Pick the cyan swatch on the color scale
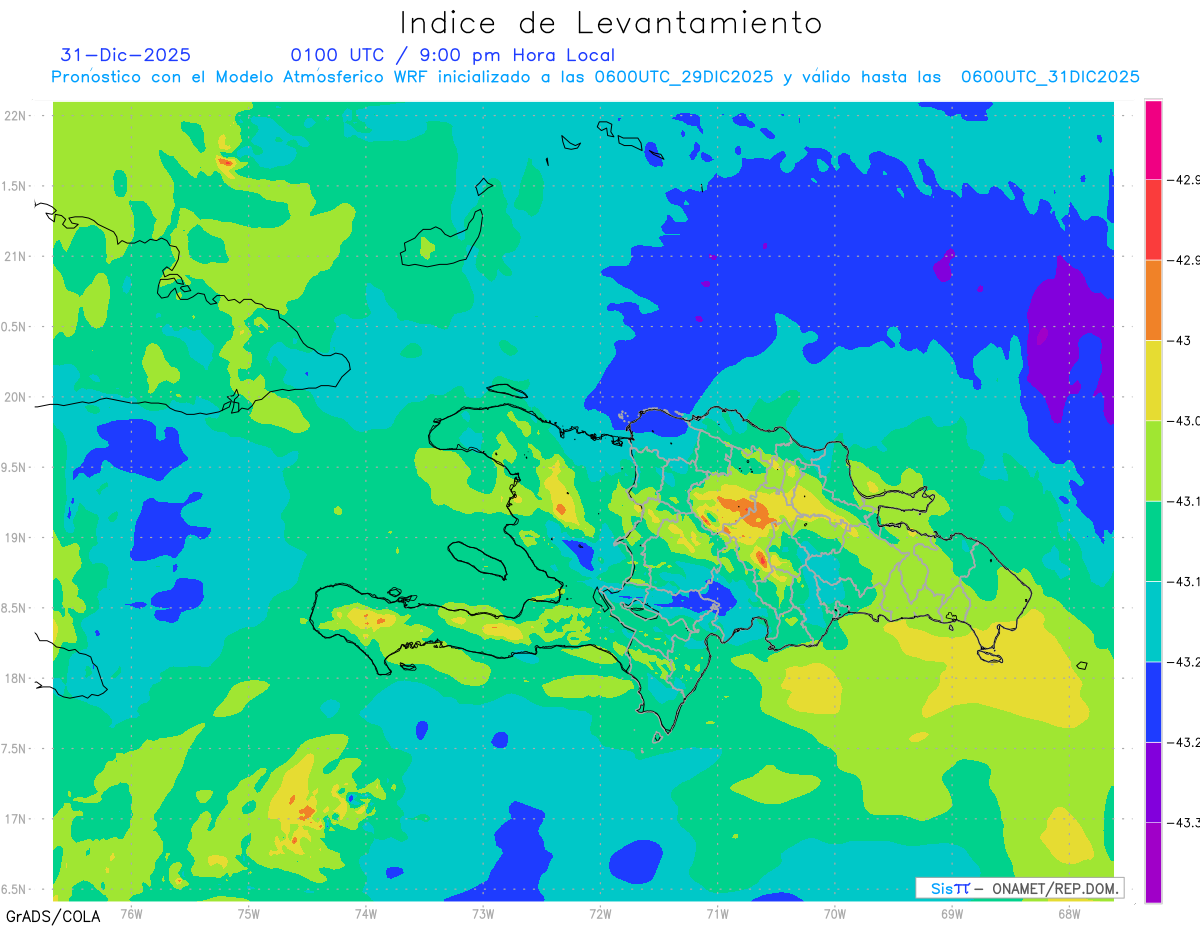 point(1153,621)
